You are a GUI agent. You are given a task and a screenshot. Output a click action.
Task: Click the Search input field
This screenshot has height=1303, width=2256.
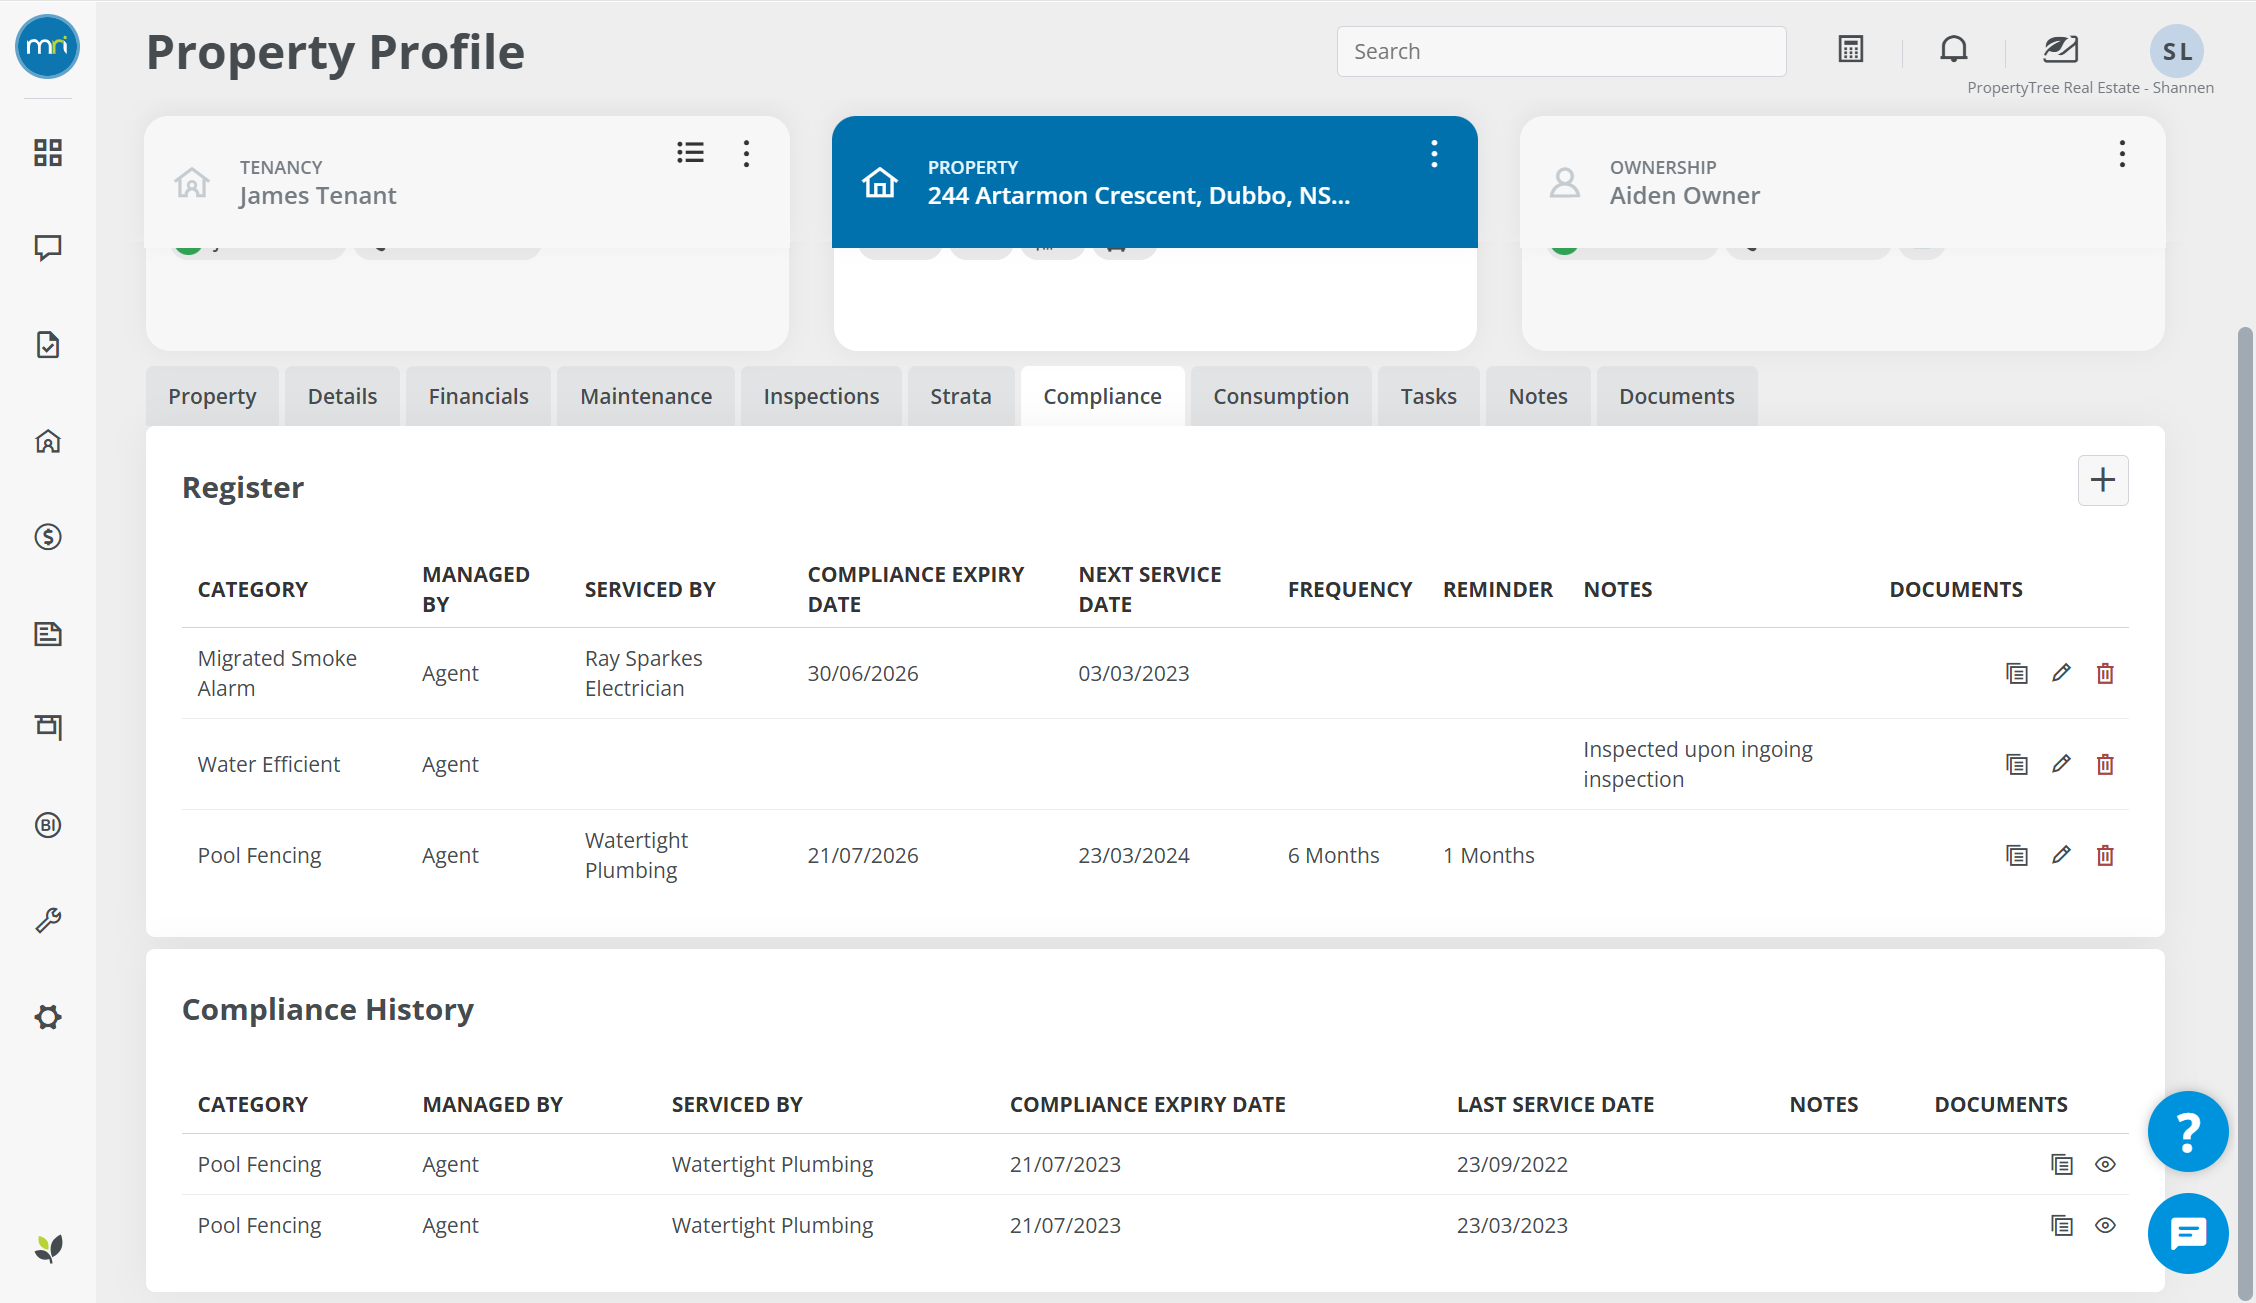(x=1561, y=51)
